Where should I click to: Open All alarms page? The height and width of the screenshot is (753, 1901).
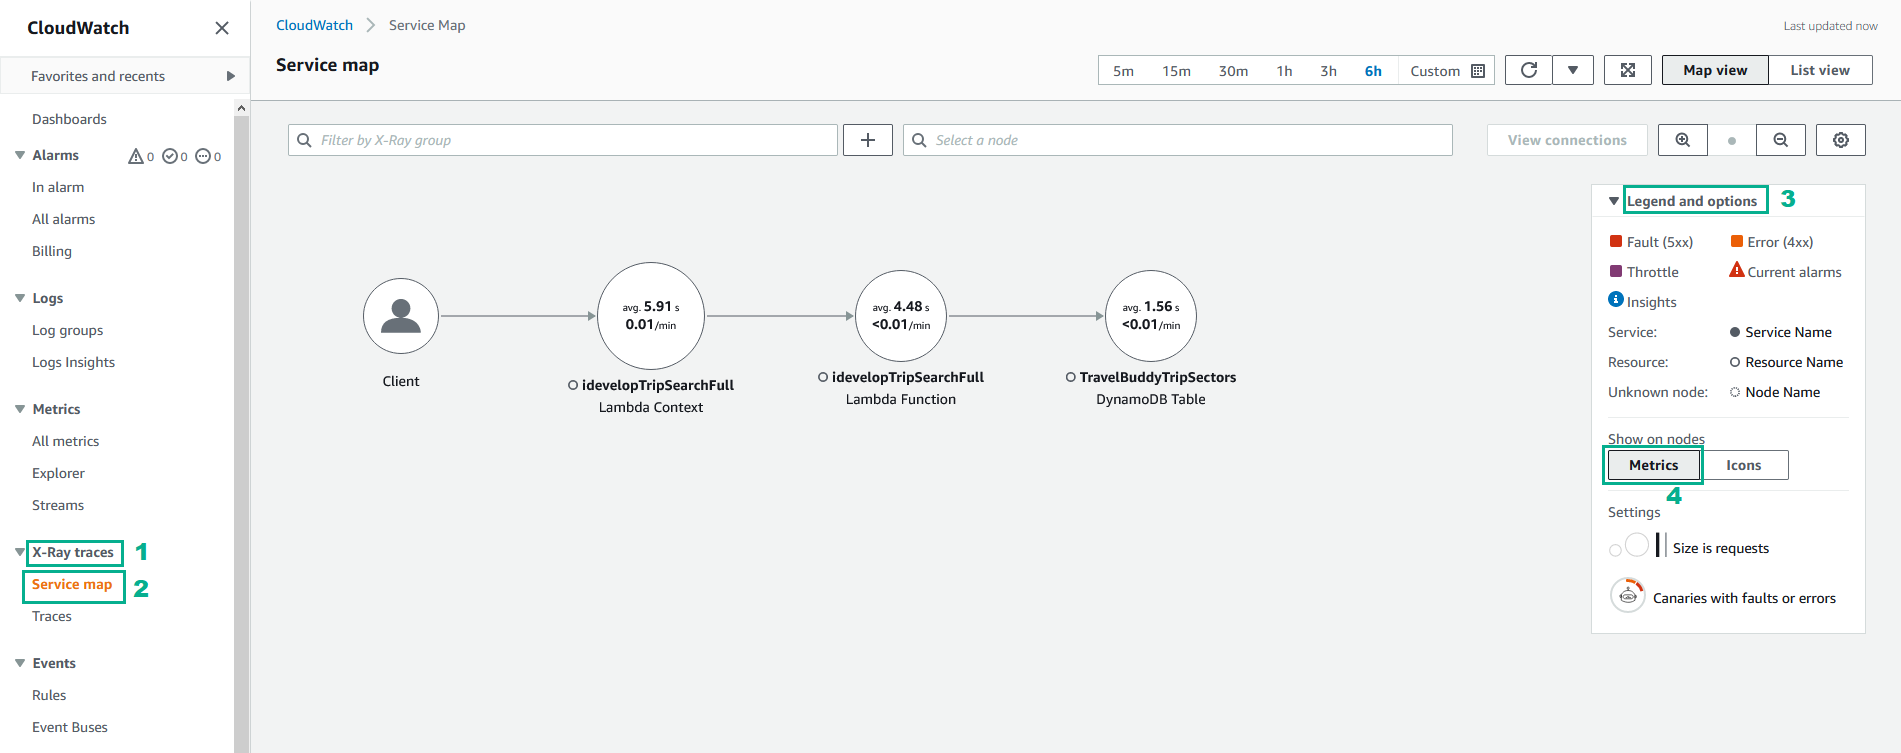[x=63, y=219]
